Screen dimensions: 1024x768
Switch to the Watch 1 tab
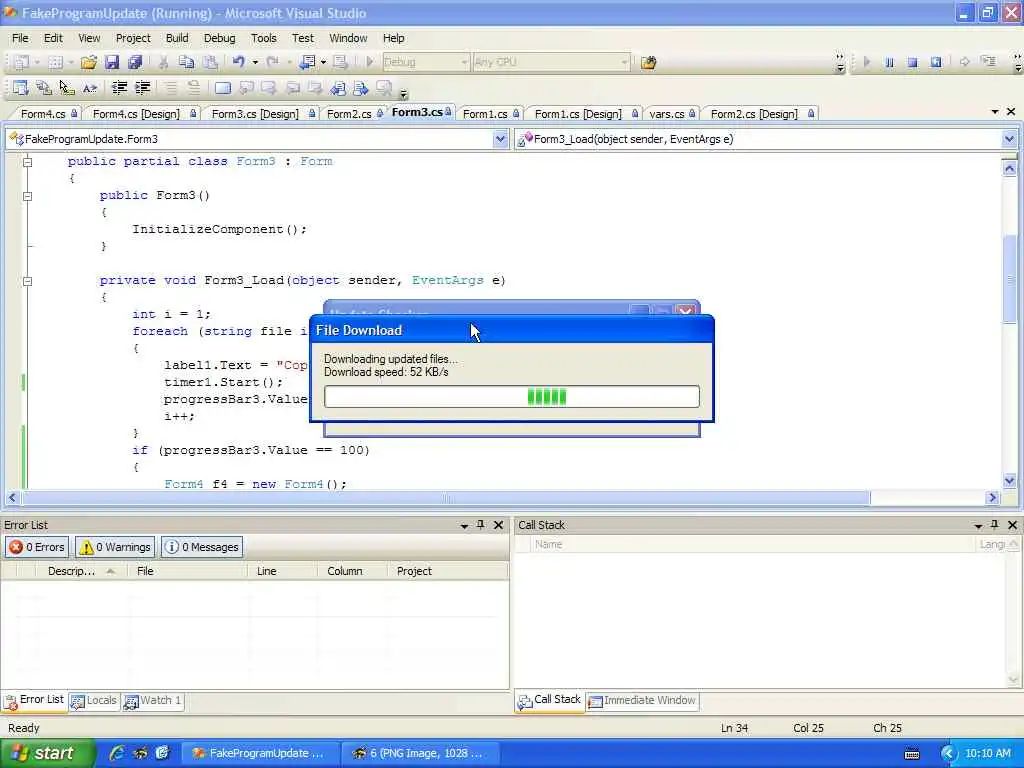point(153,701)
